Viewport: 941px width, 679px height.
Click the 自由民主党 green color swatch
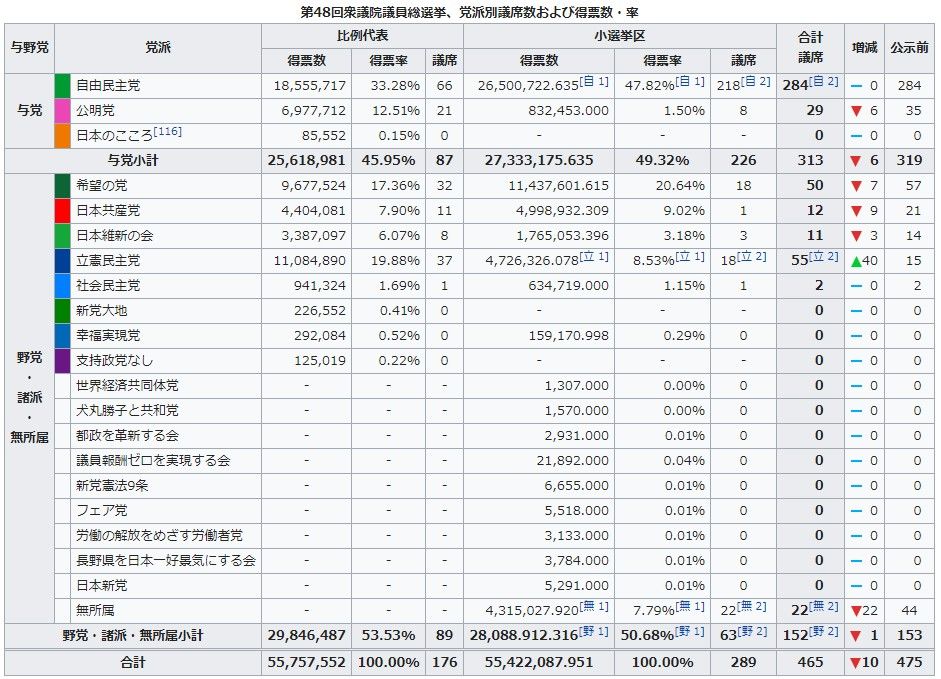(x=62, y=86)
